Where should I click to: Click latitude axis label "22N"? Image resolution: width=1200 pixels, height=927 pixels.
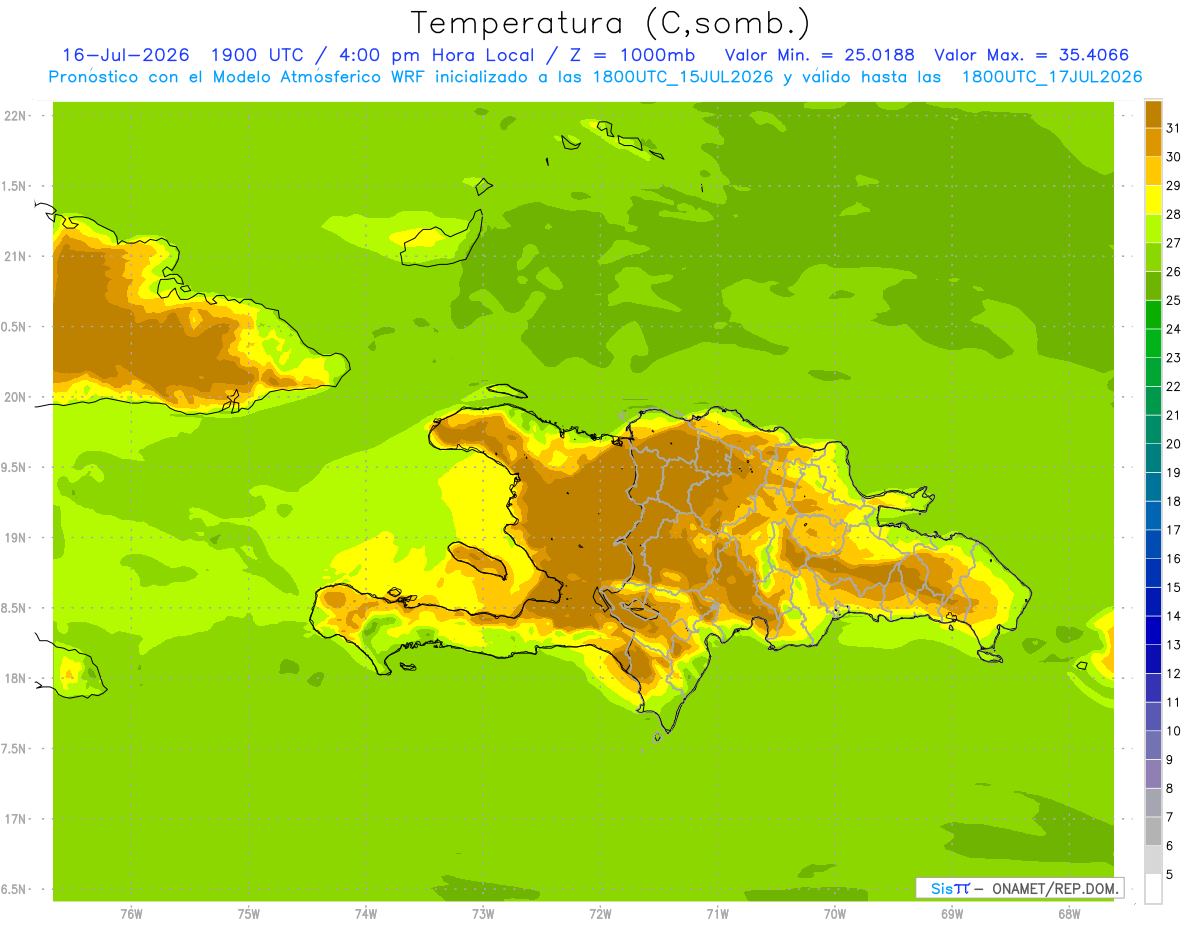tap(16, 115)
